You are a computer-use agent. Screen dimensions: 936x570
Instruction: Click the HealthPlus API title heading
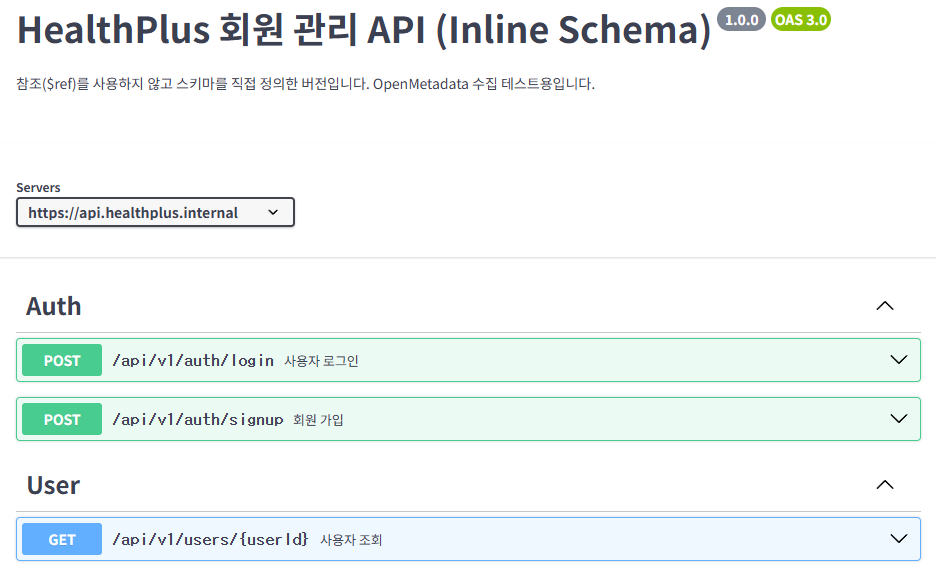click(x=364, y=30)
